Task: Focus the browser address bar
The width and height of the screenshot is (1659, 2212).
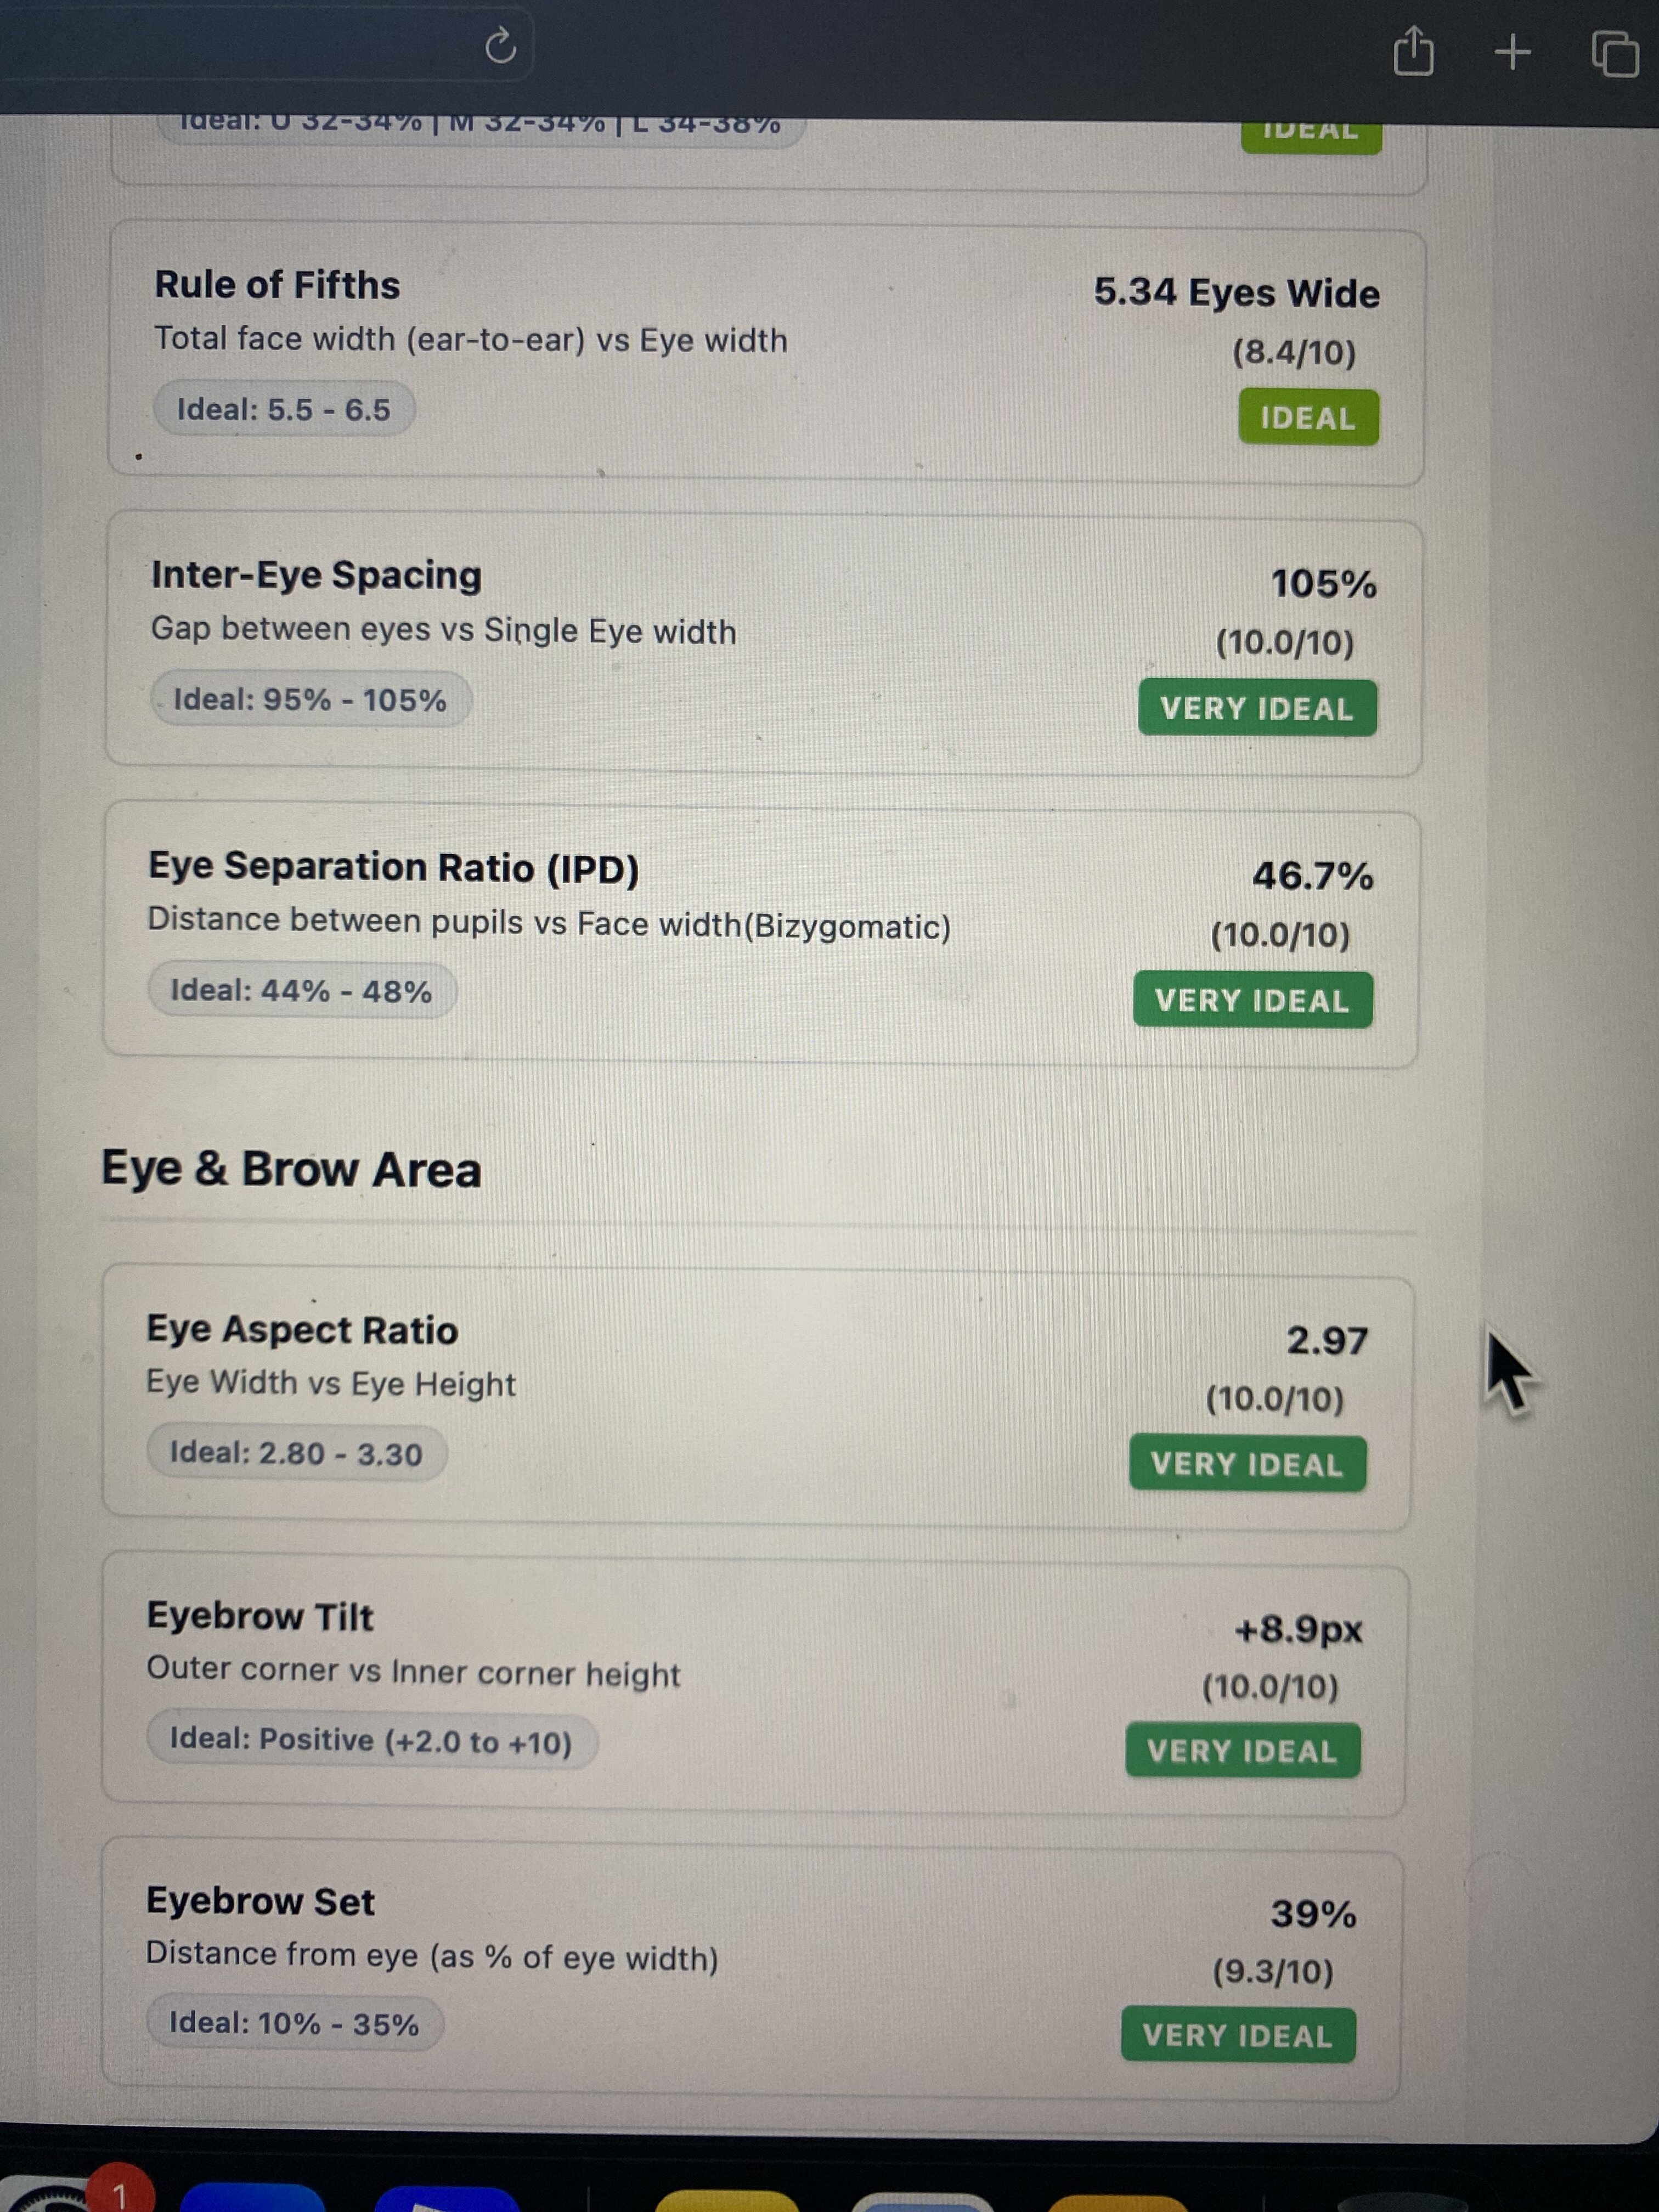Action: tap(250, 45)
